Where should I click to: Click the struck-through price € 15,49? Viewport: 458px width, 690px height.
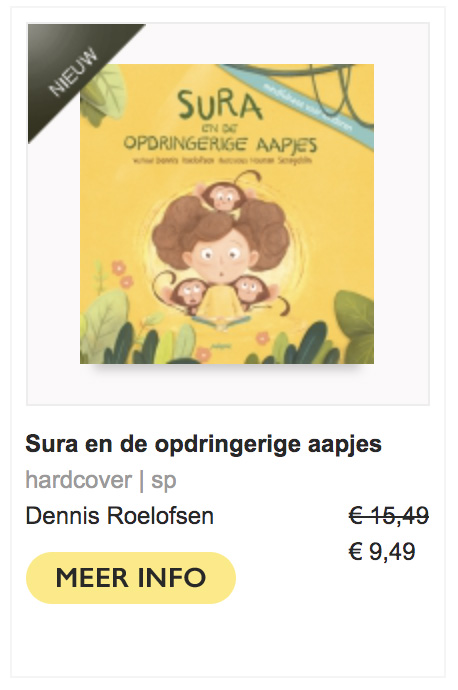(388, 515)
